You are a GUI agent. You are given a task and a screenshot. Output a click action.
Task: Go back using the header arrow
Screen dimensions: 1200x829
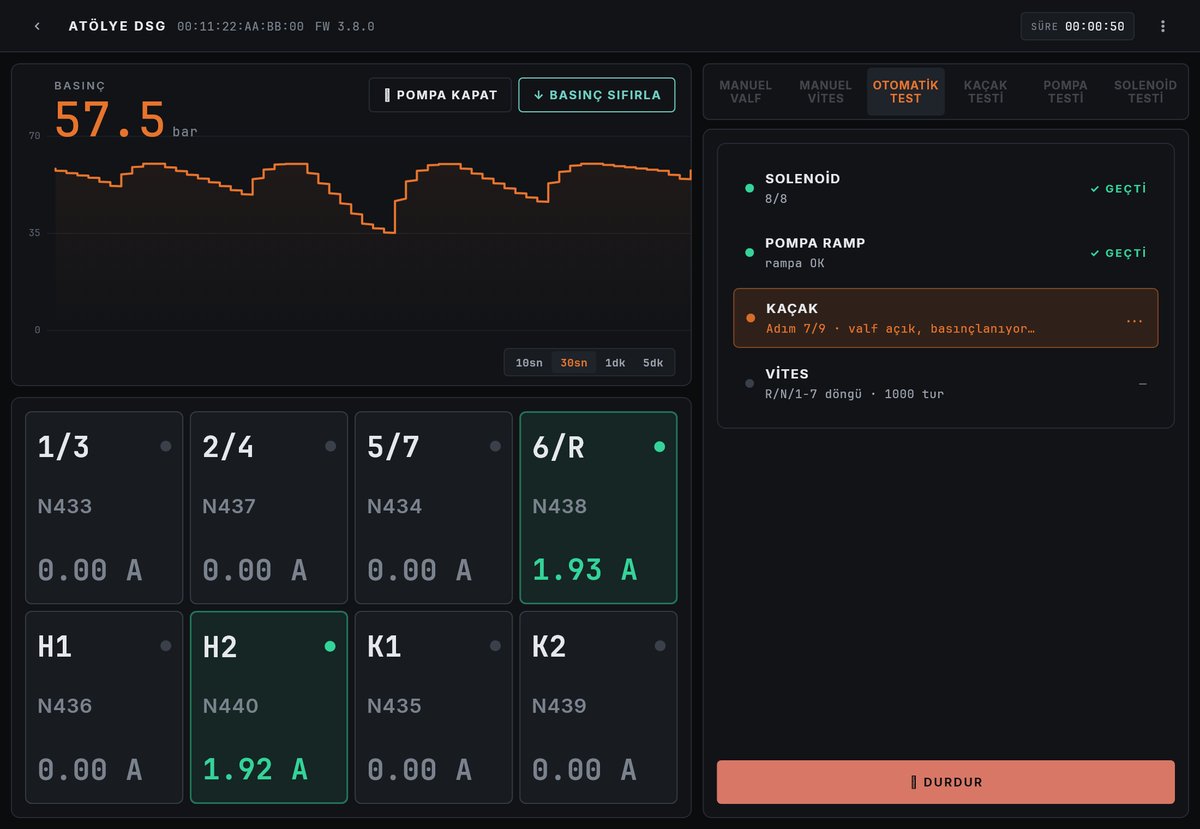(x=37, y=26)
